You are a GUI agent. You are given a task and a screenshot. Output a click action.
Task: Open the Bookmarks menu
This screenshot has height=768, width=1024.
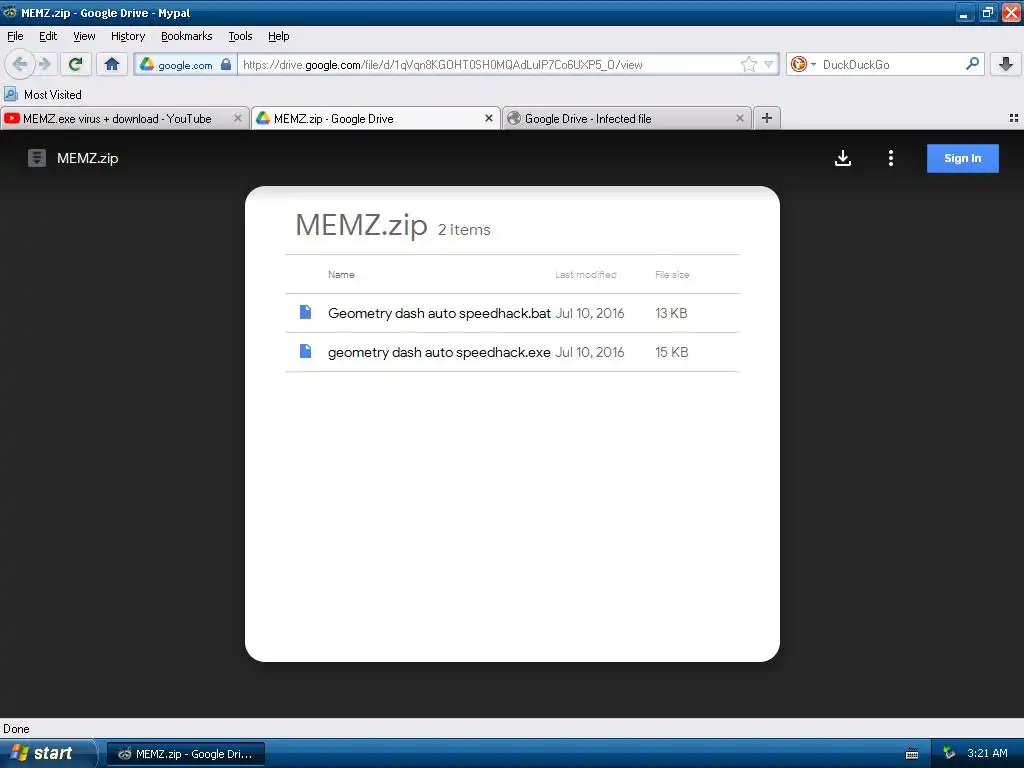click(x=187, y=36)
